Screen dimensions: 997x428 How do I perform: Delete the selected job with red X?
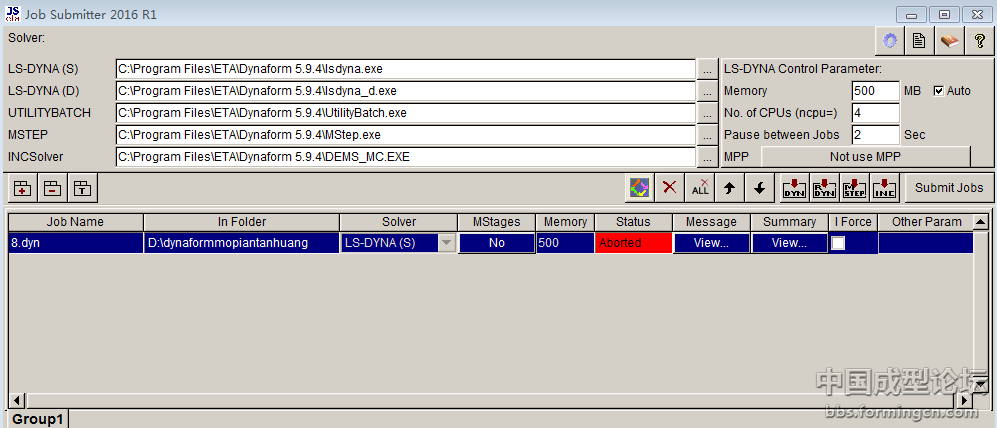[x=670, y=187]
